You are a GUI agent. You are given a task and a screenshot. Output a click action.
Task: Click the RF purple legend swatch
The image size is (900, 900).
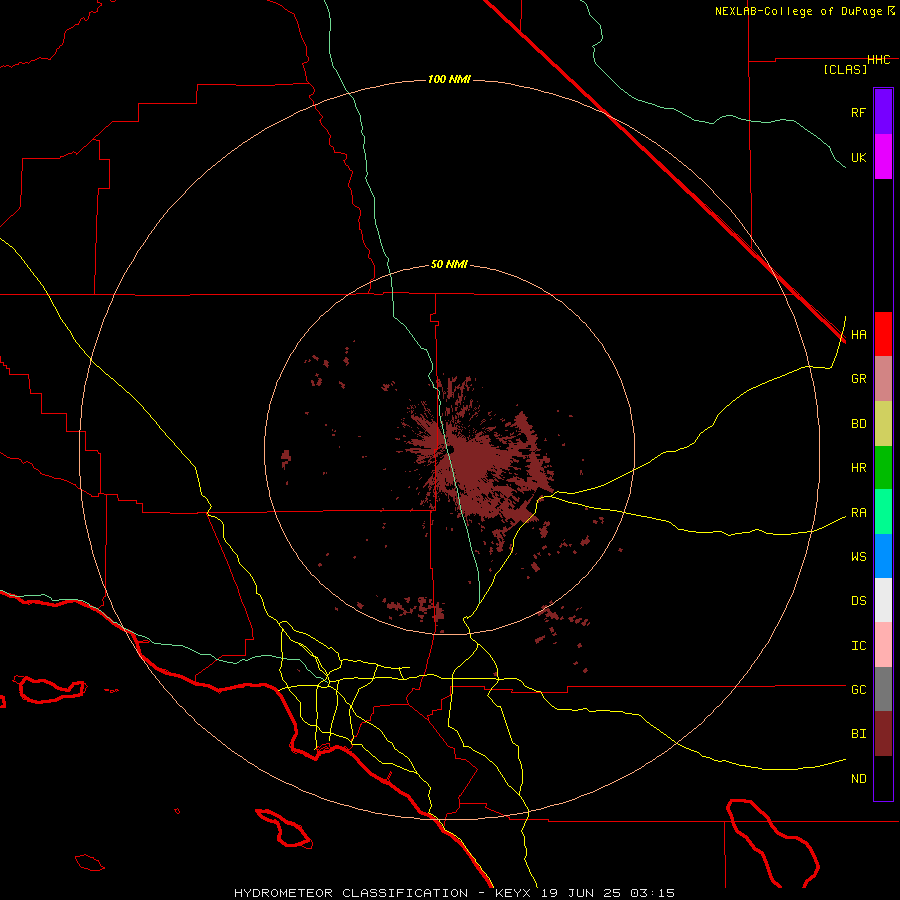(x=883, y=112)
